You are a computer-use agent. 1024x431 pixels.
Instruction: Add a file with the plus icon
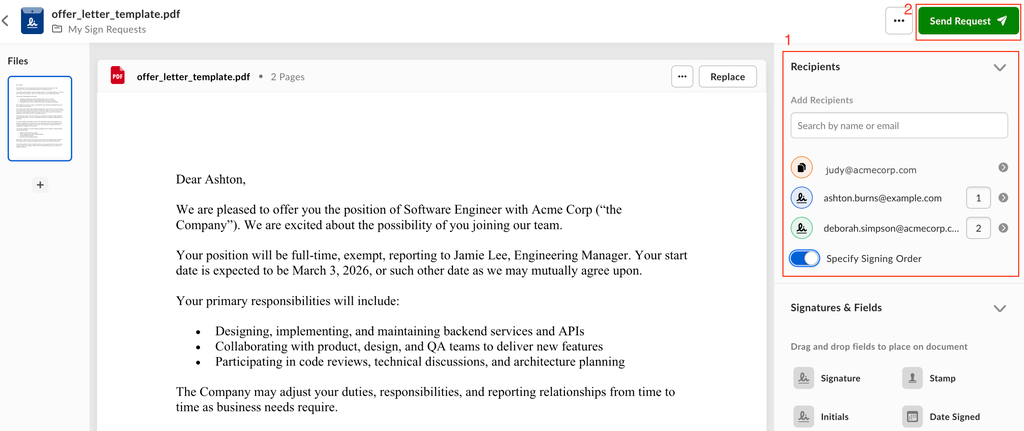click(x=40, y=185)
